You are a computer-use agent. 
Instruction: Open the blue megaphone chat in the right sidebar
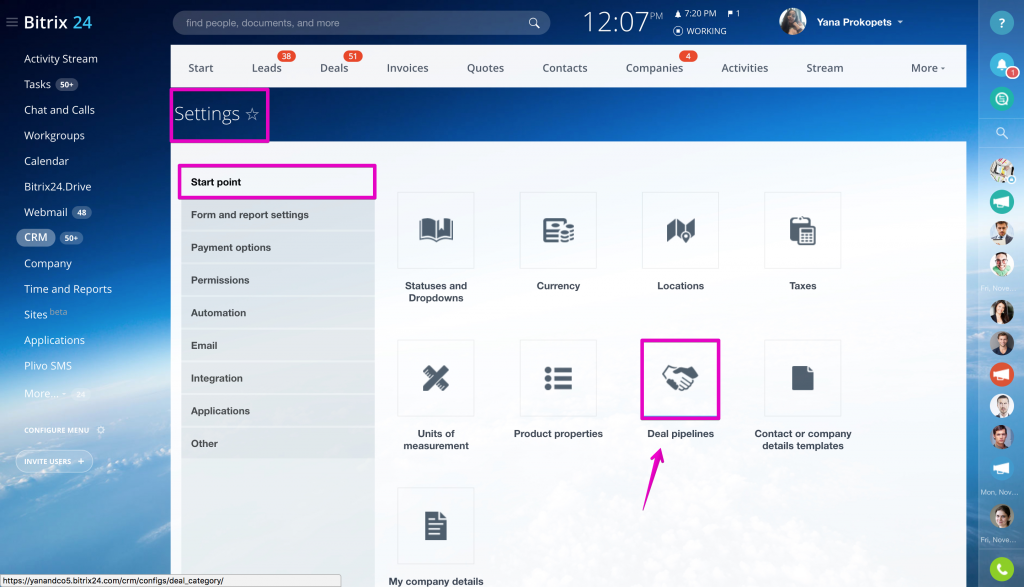(1001, 469)
